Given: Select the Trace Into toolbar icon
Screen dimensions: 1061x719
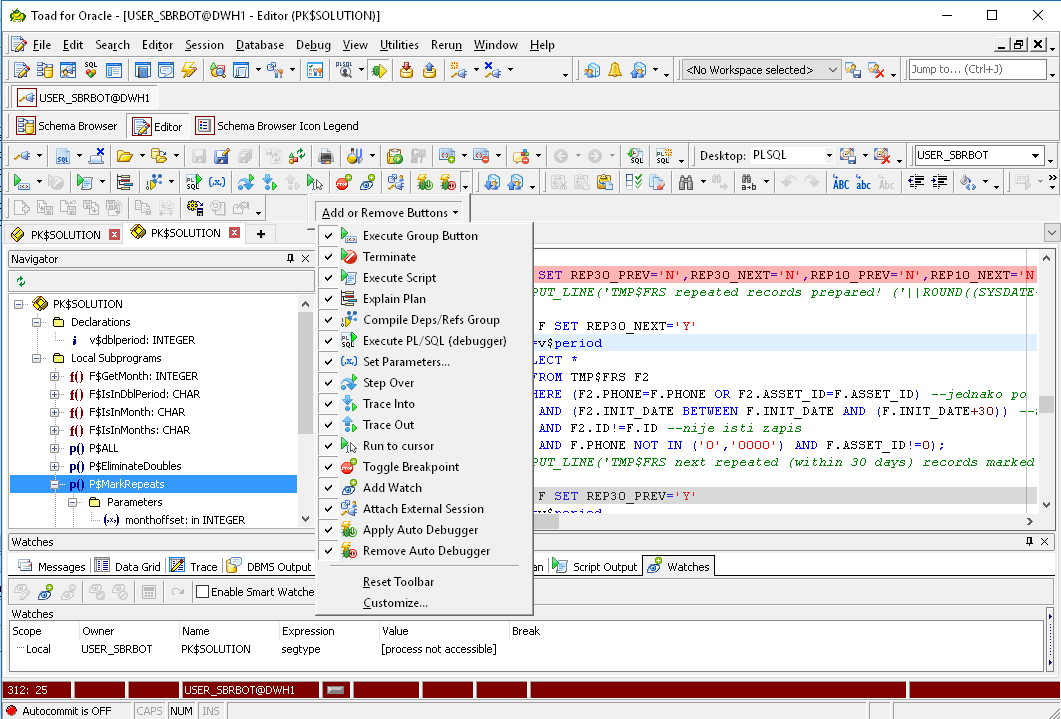Looking at the screenshot, I should click(268, 182).
